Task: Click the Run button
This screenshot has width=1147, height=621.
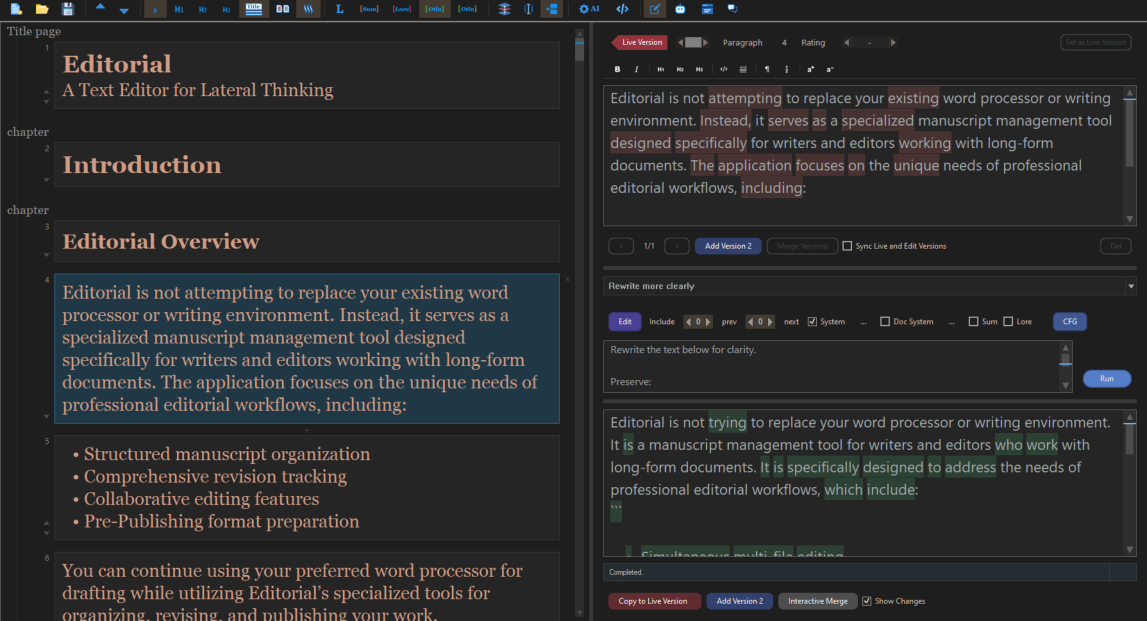Action: tap(1106, 379)
